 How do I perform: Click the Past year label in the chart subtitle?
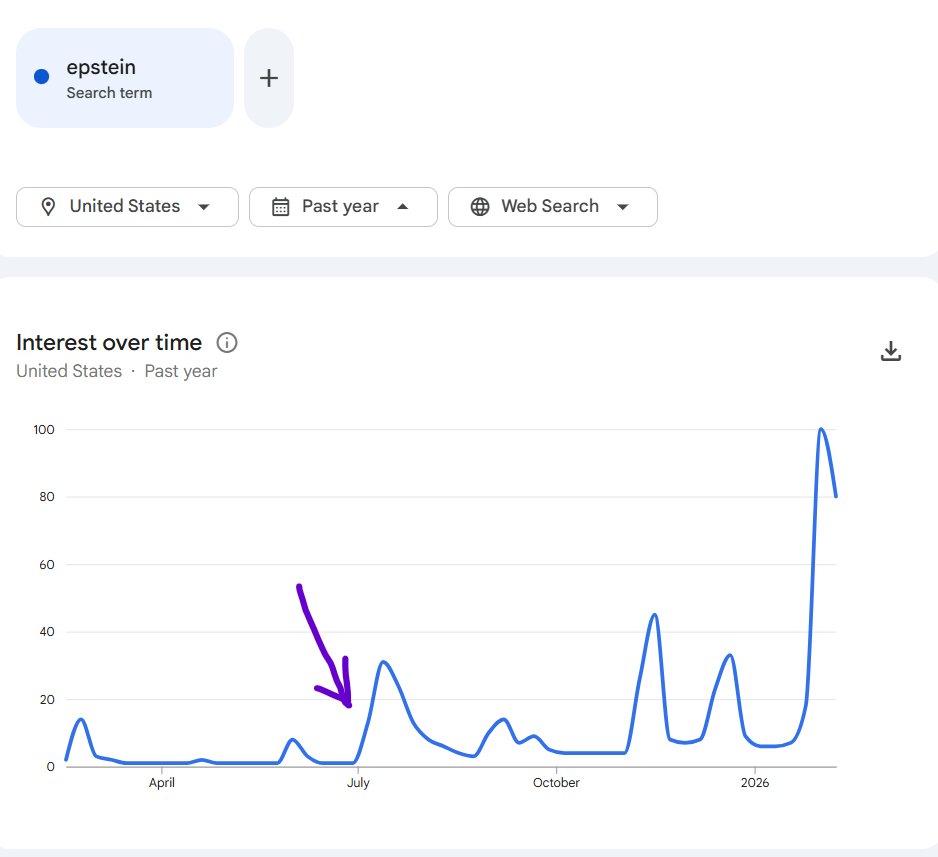pos(180,371)
